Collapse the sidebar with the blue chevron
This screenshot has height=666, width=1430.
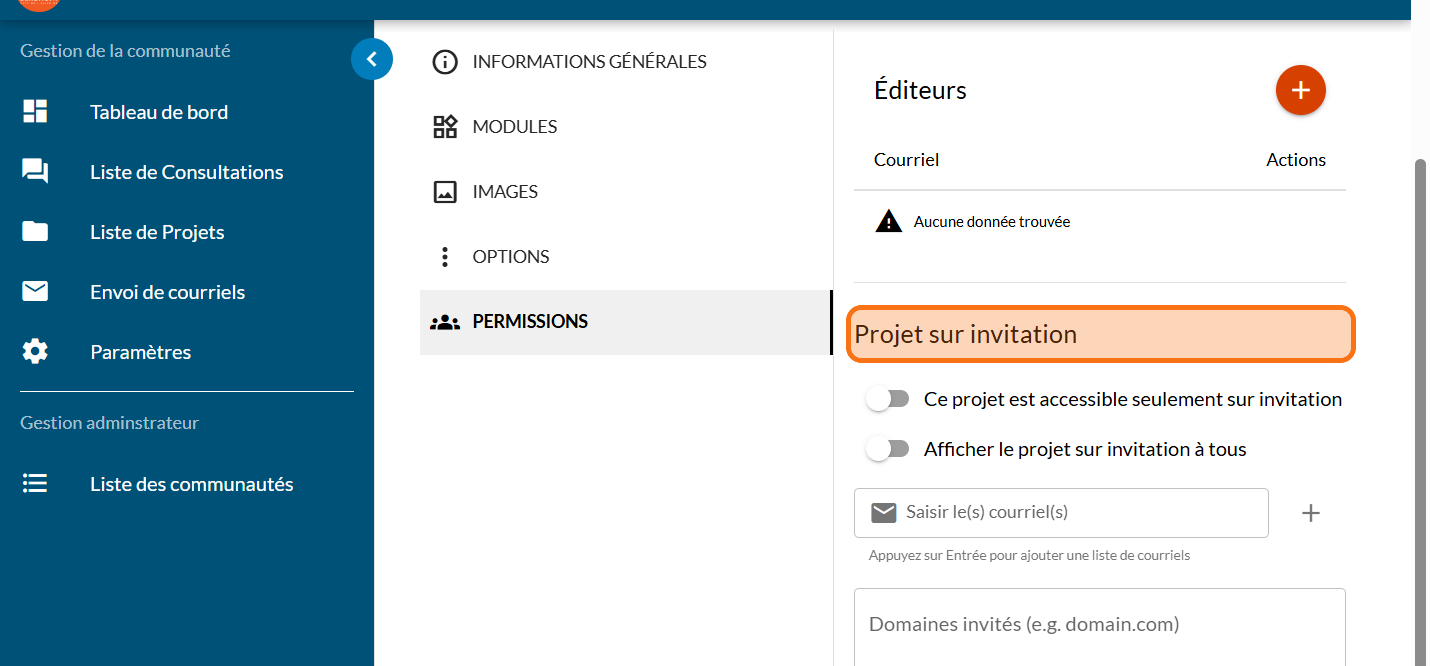tap(372, 60)
